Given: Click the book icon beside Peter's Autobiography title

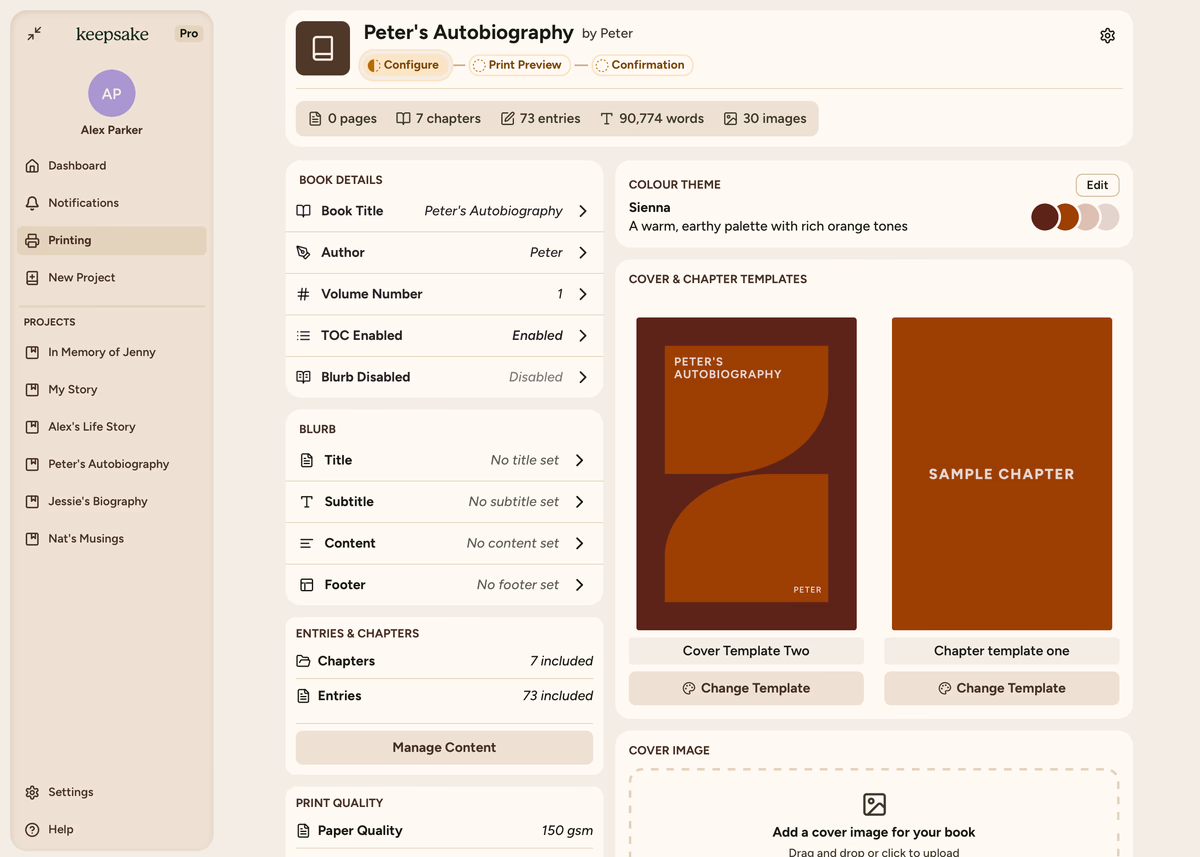Looking at the screenshot, I should click(322, 48).
